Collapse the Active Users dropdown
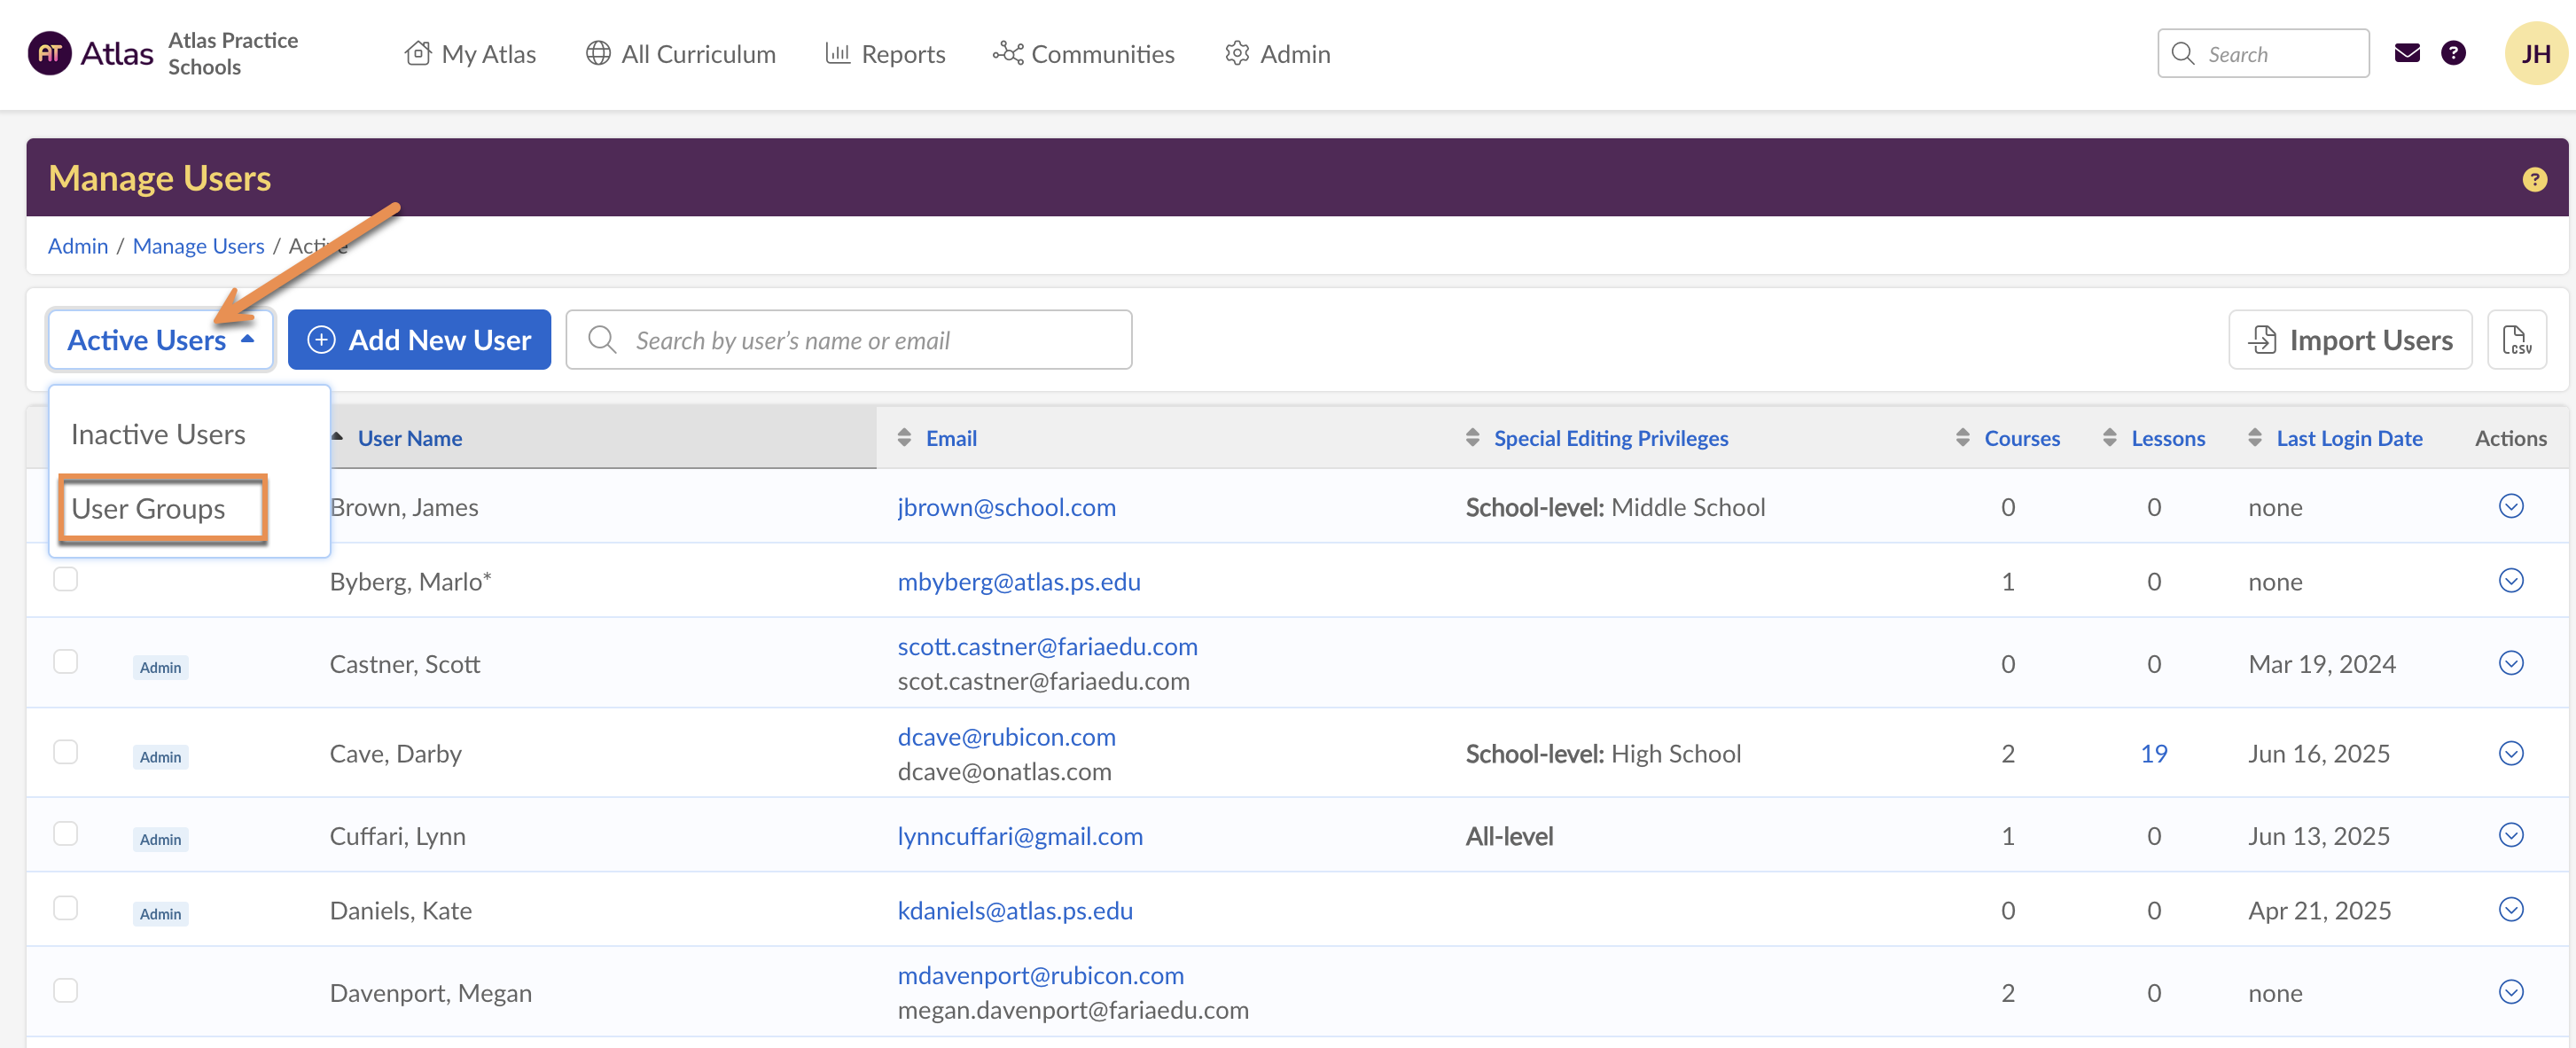The width and height of the screenshot is (2576, 1048). pos(160,340)
